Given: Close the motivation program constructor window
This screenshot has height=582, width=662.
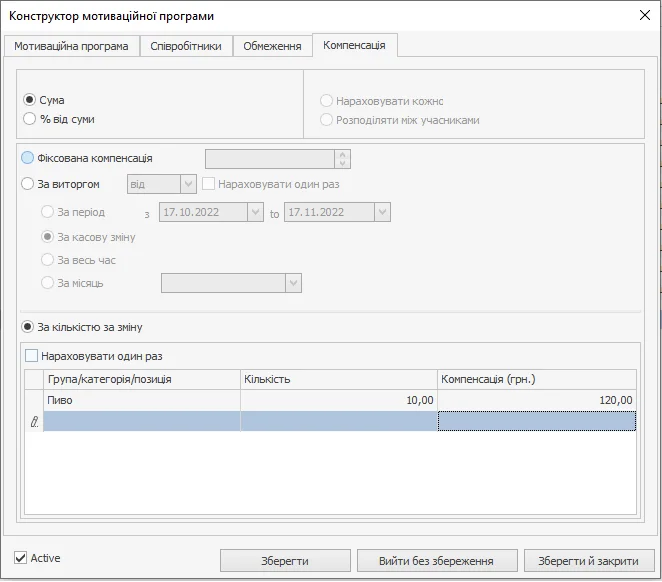Looking at the screenshot, I should (644, 15).
